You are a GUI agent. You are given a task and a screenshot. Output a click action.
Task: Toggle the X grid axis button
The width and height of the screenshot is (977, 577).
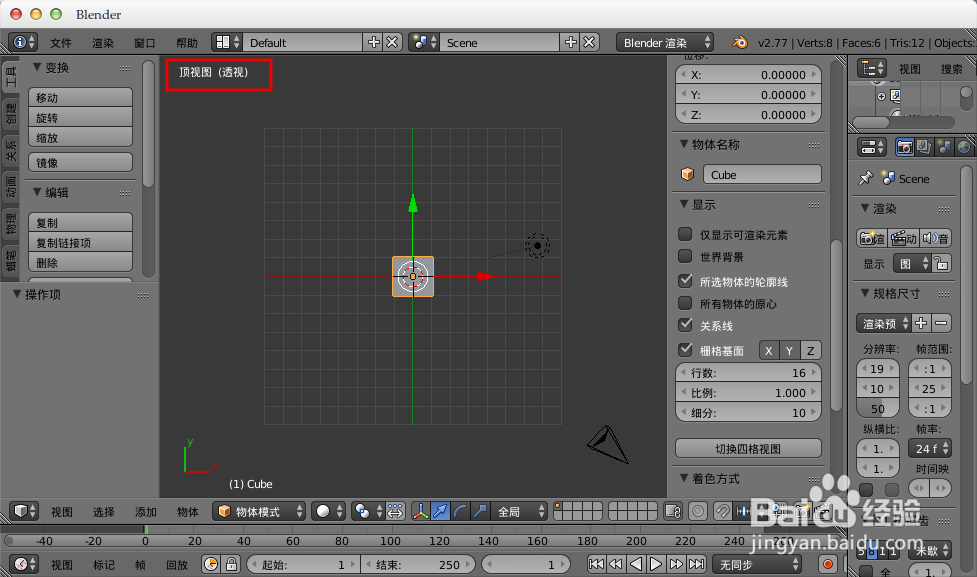(769, 351)
